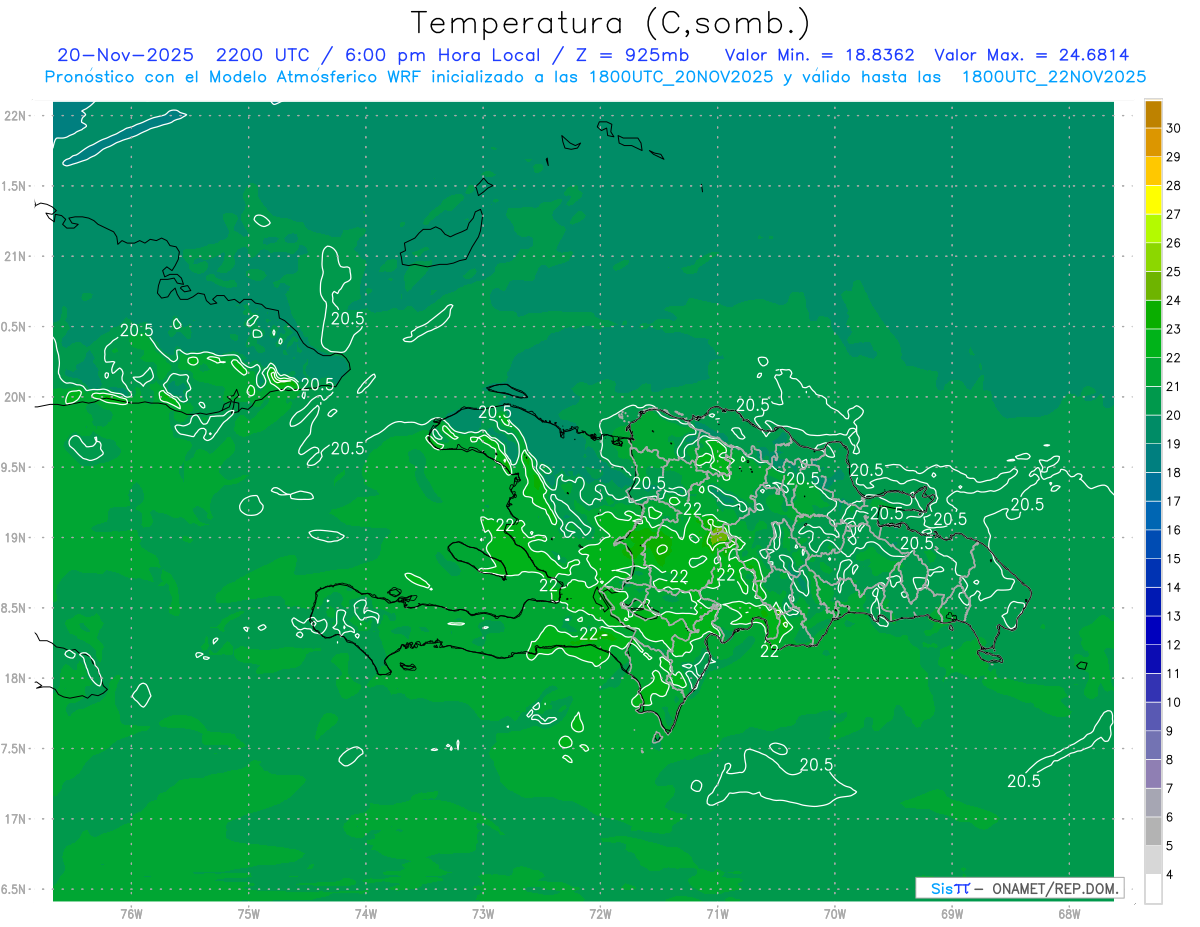
Task: Click the "74W" longitude axis label
Action: click(x=366, y=913)
